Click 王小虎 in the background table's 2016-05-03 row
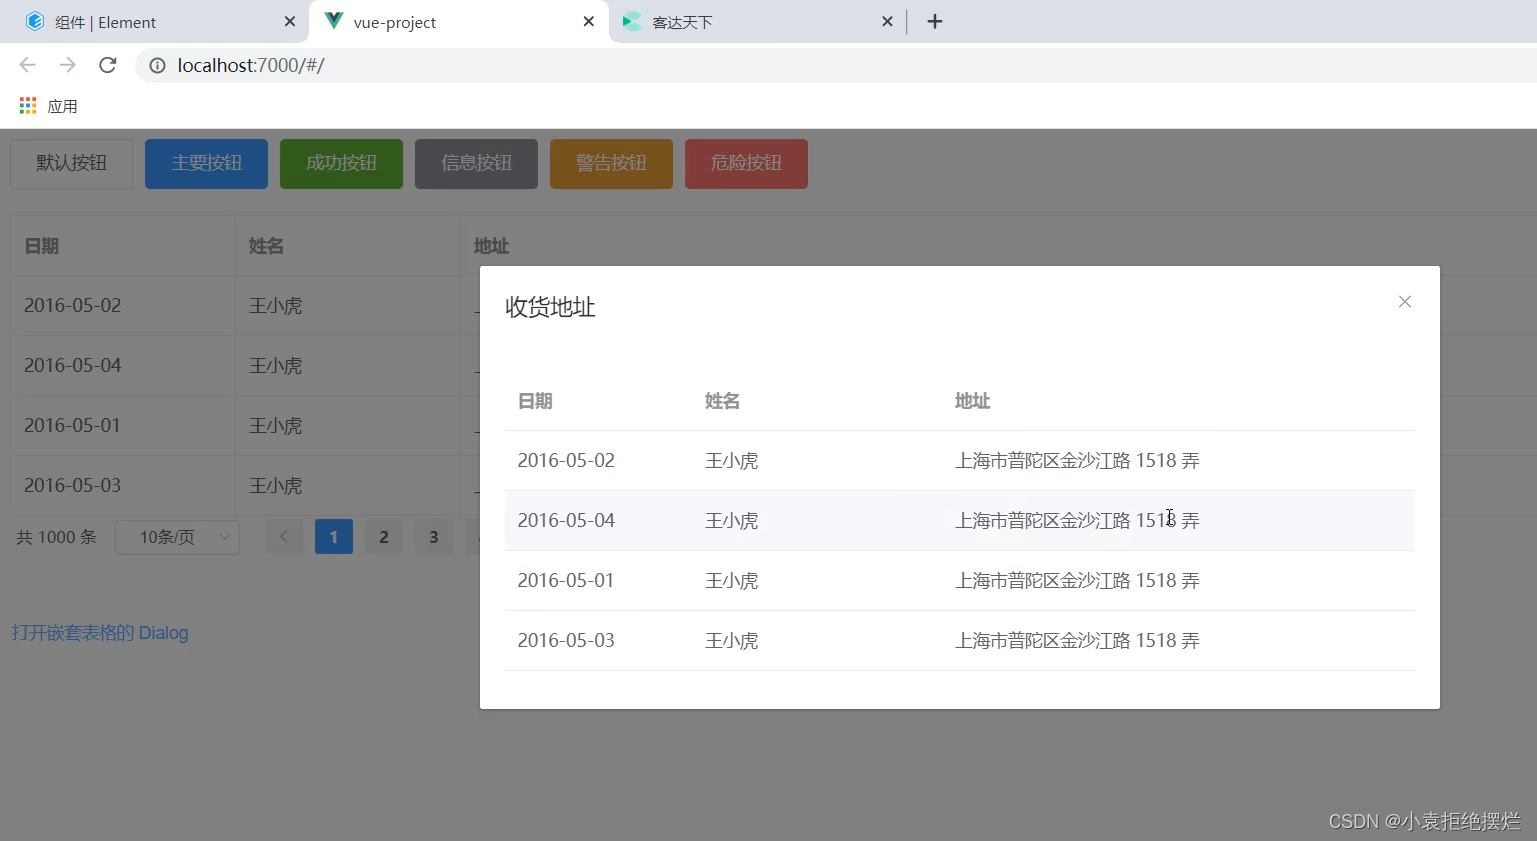1537x841 pixels. (x=275, y=486)
